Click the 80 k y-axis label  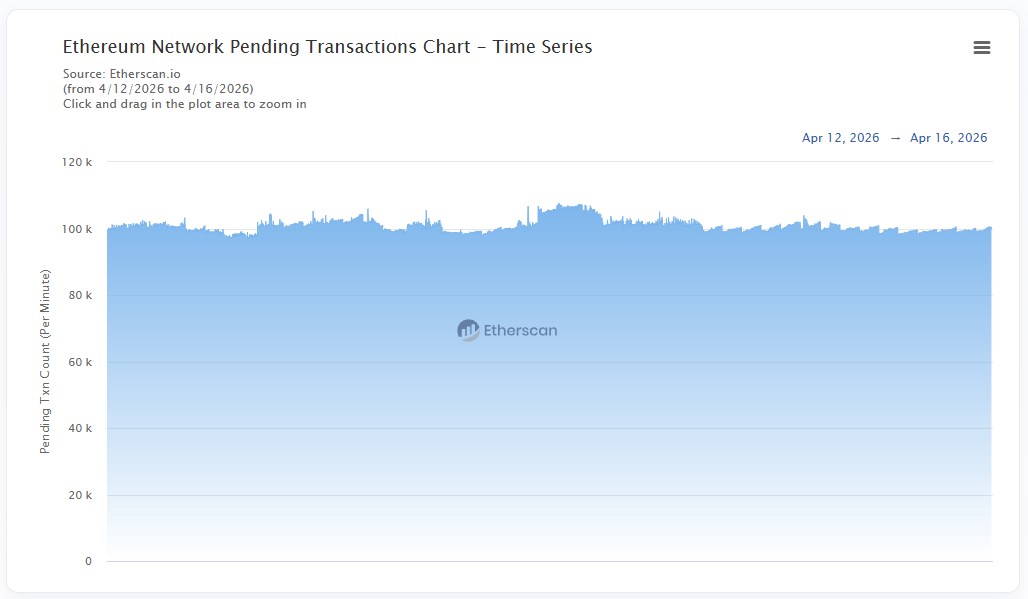click(79, 295)
